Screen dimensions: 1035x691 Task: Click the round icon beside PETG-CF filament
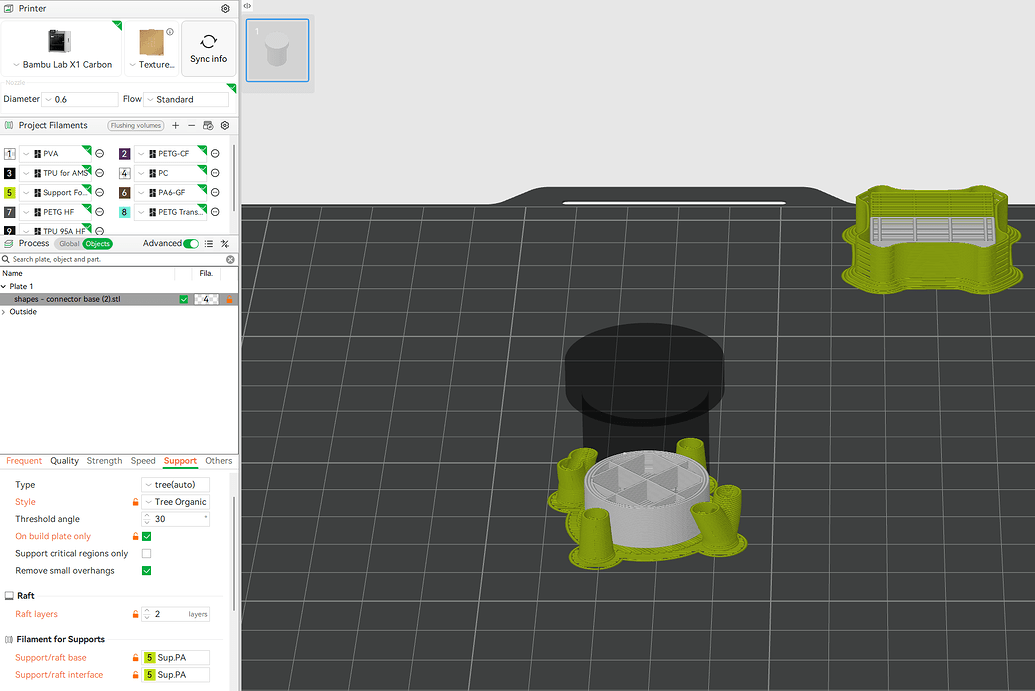(x=215, y=154)
